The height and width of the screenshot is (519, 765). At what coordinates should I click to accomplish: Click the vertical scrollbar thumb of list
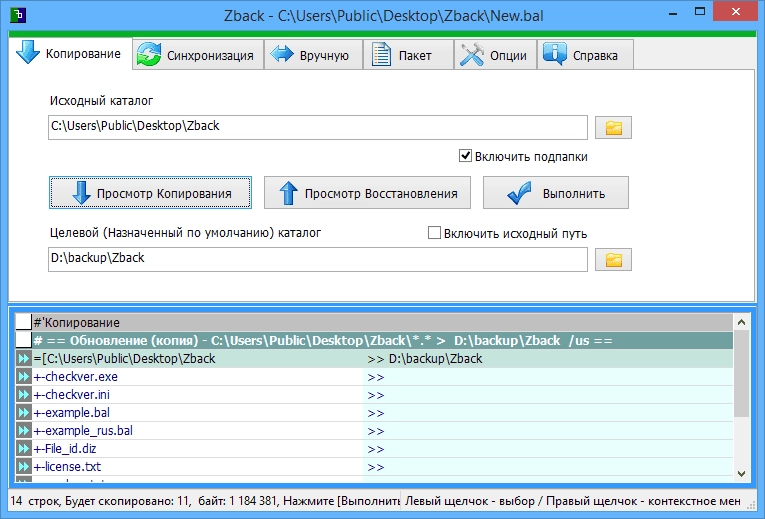click(741, 374)
